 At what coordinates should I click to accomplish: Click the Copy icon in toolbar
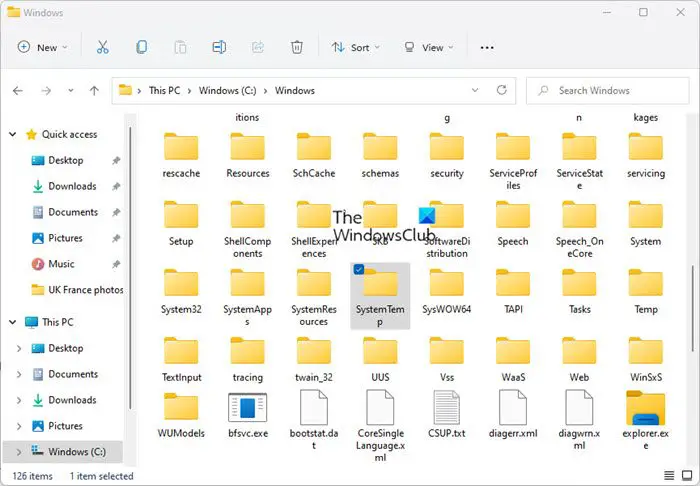click(142, 47)
